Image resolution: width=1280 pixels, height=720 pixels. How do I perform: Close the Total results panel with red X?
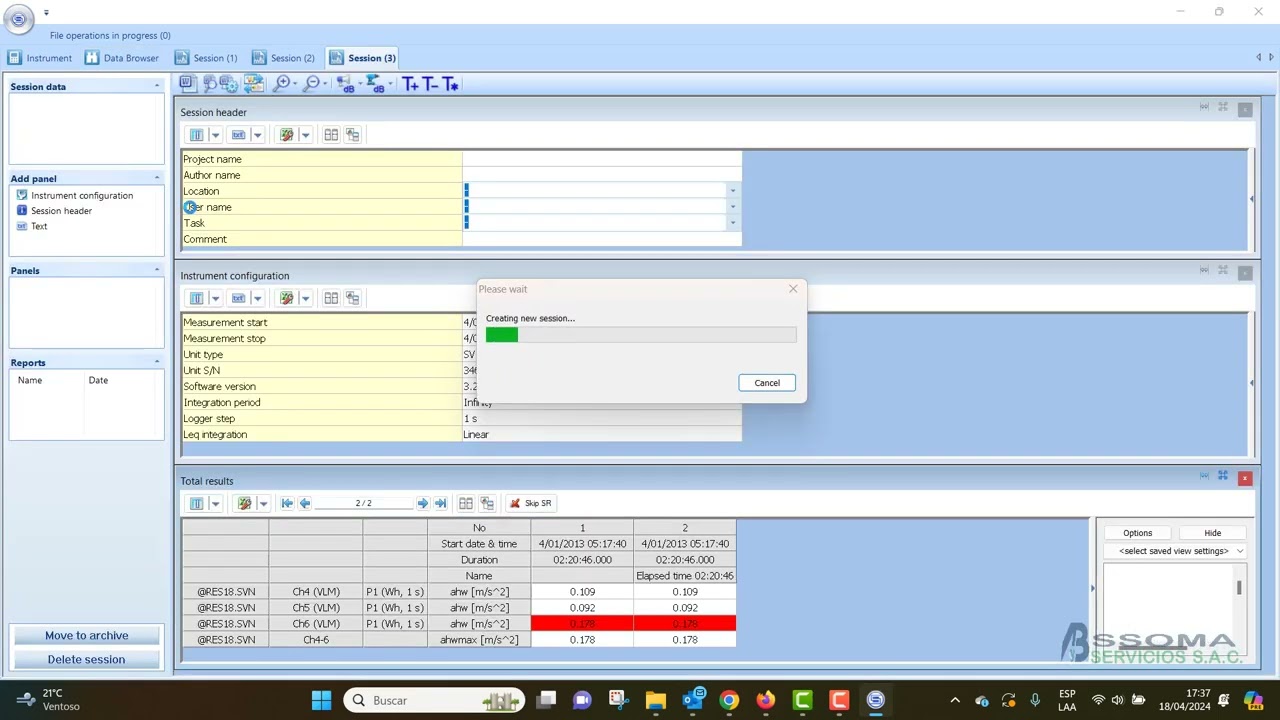pos(1245,478)
